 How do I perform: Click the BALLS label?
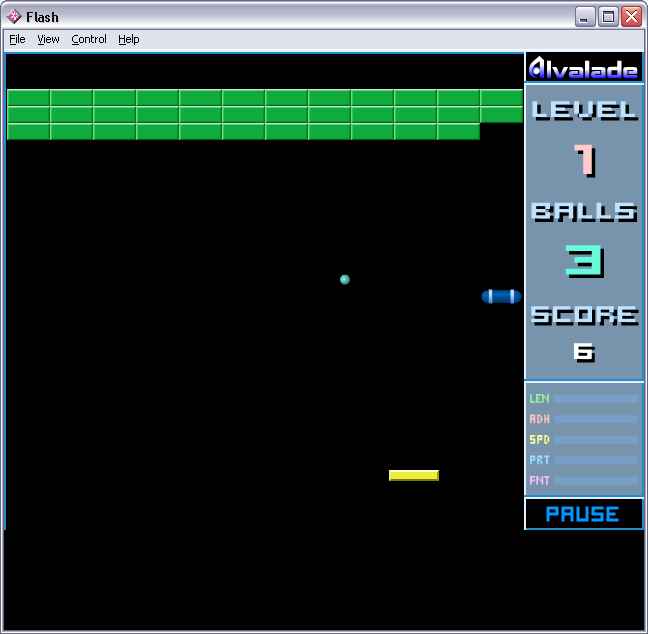pyautogui.click(x=584, y=212)
